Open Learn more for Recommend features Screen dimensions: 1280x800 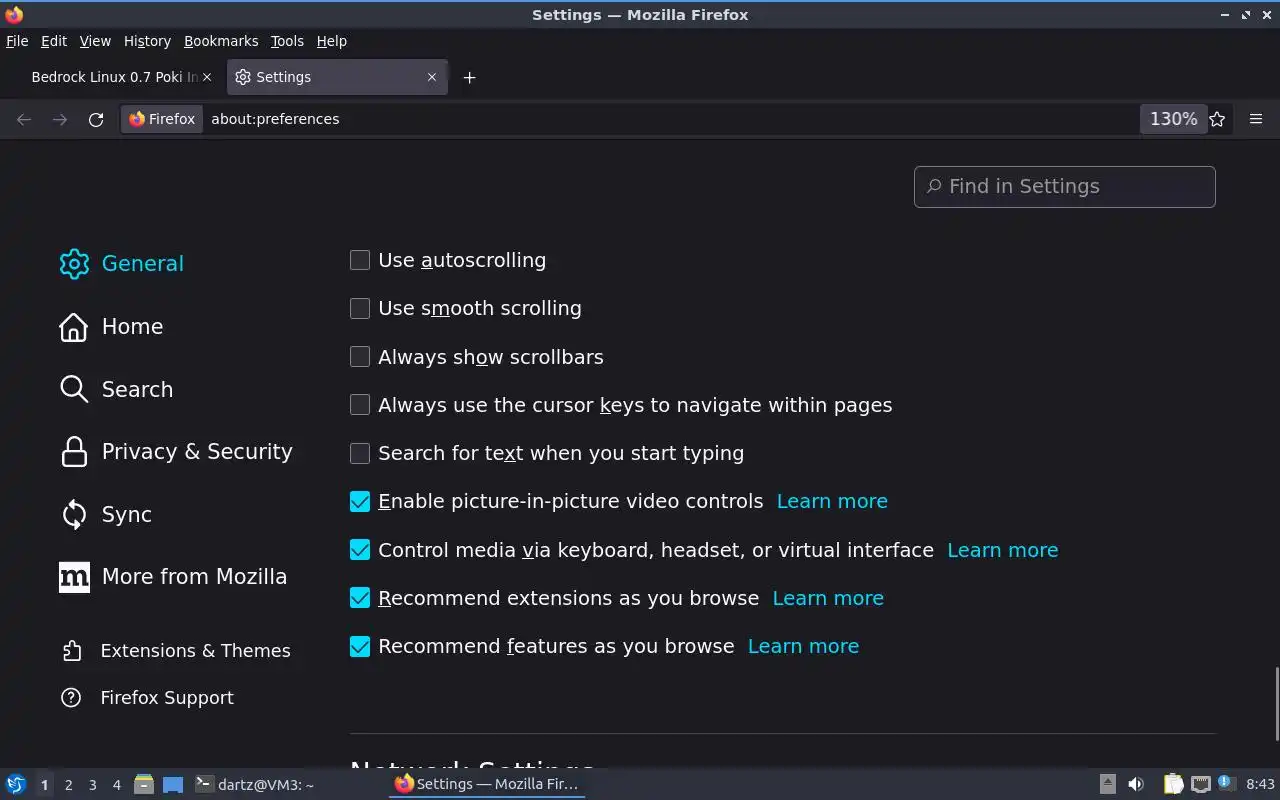(803, 646)
